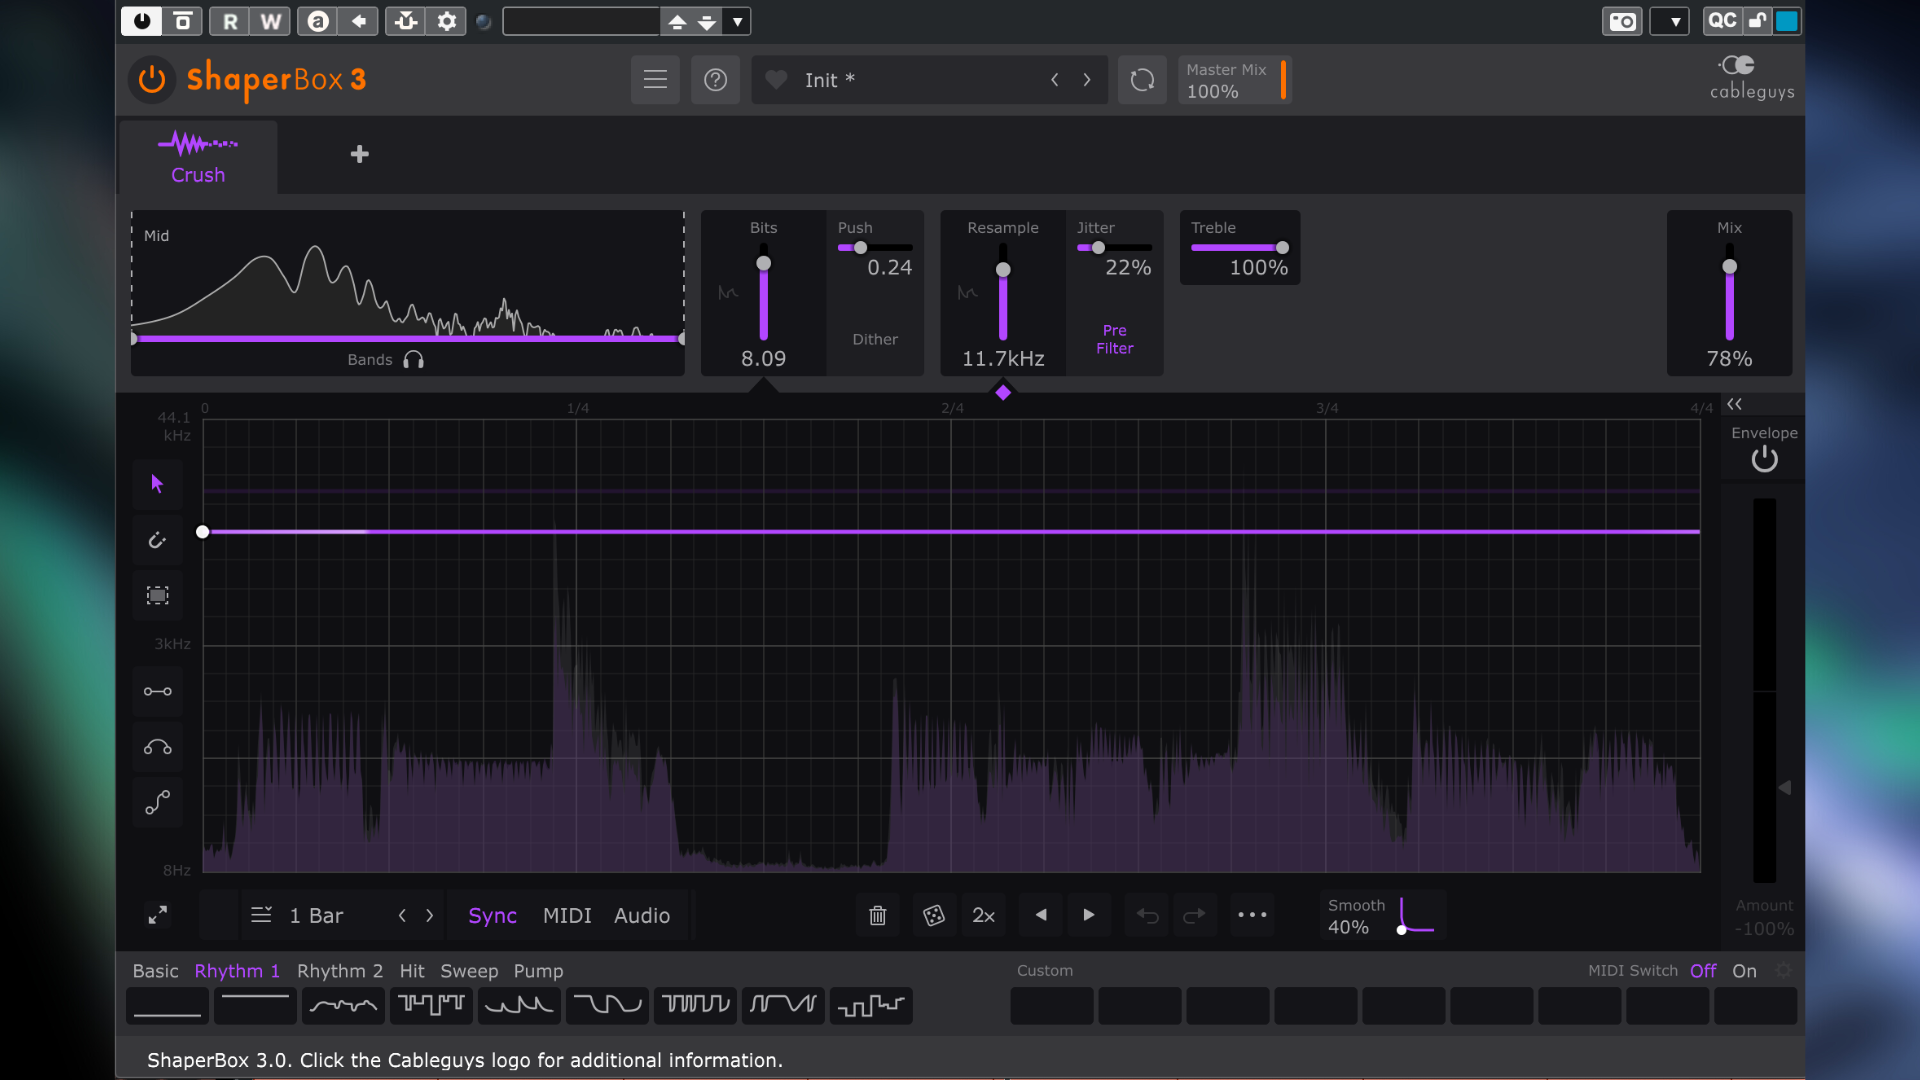
Task: Enable the Envelope power toggle
Action: 1764,459
